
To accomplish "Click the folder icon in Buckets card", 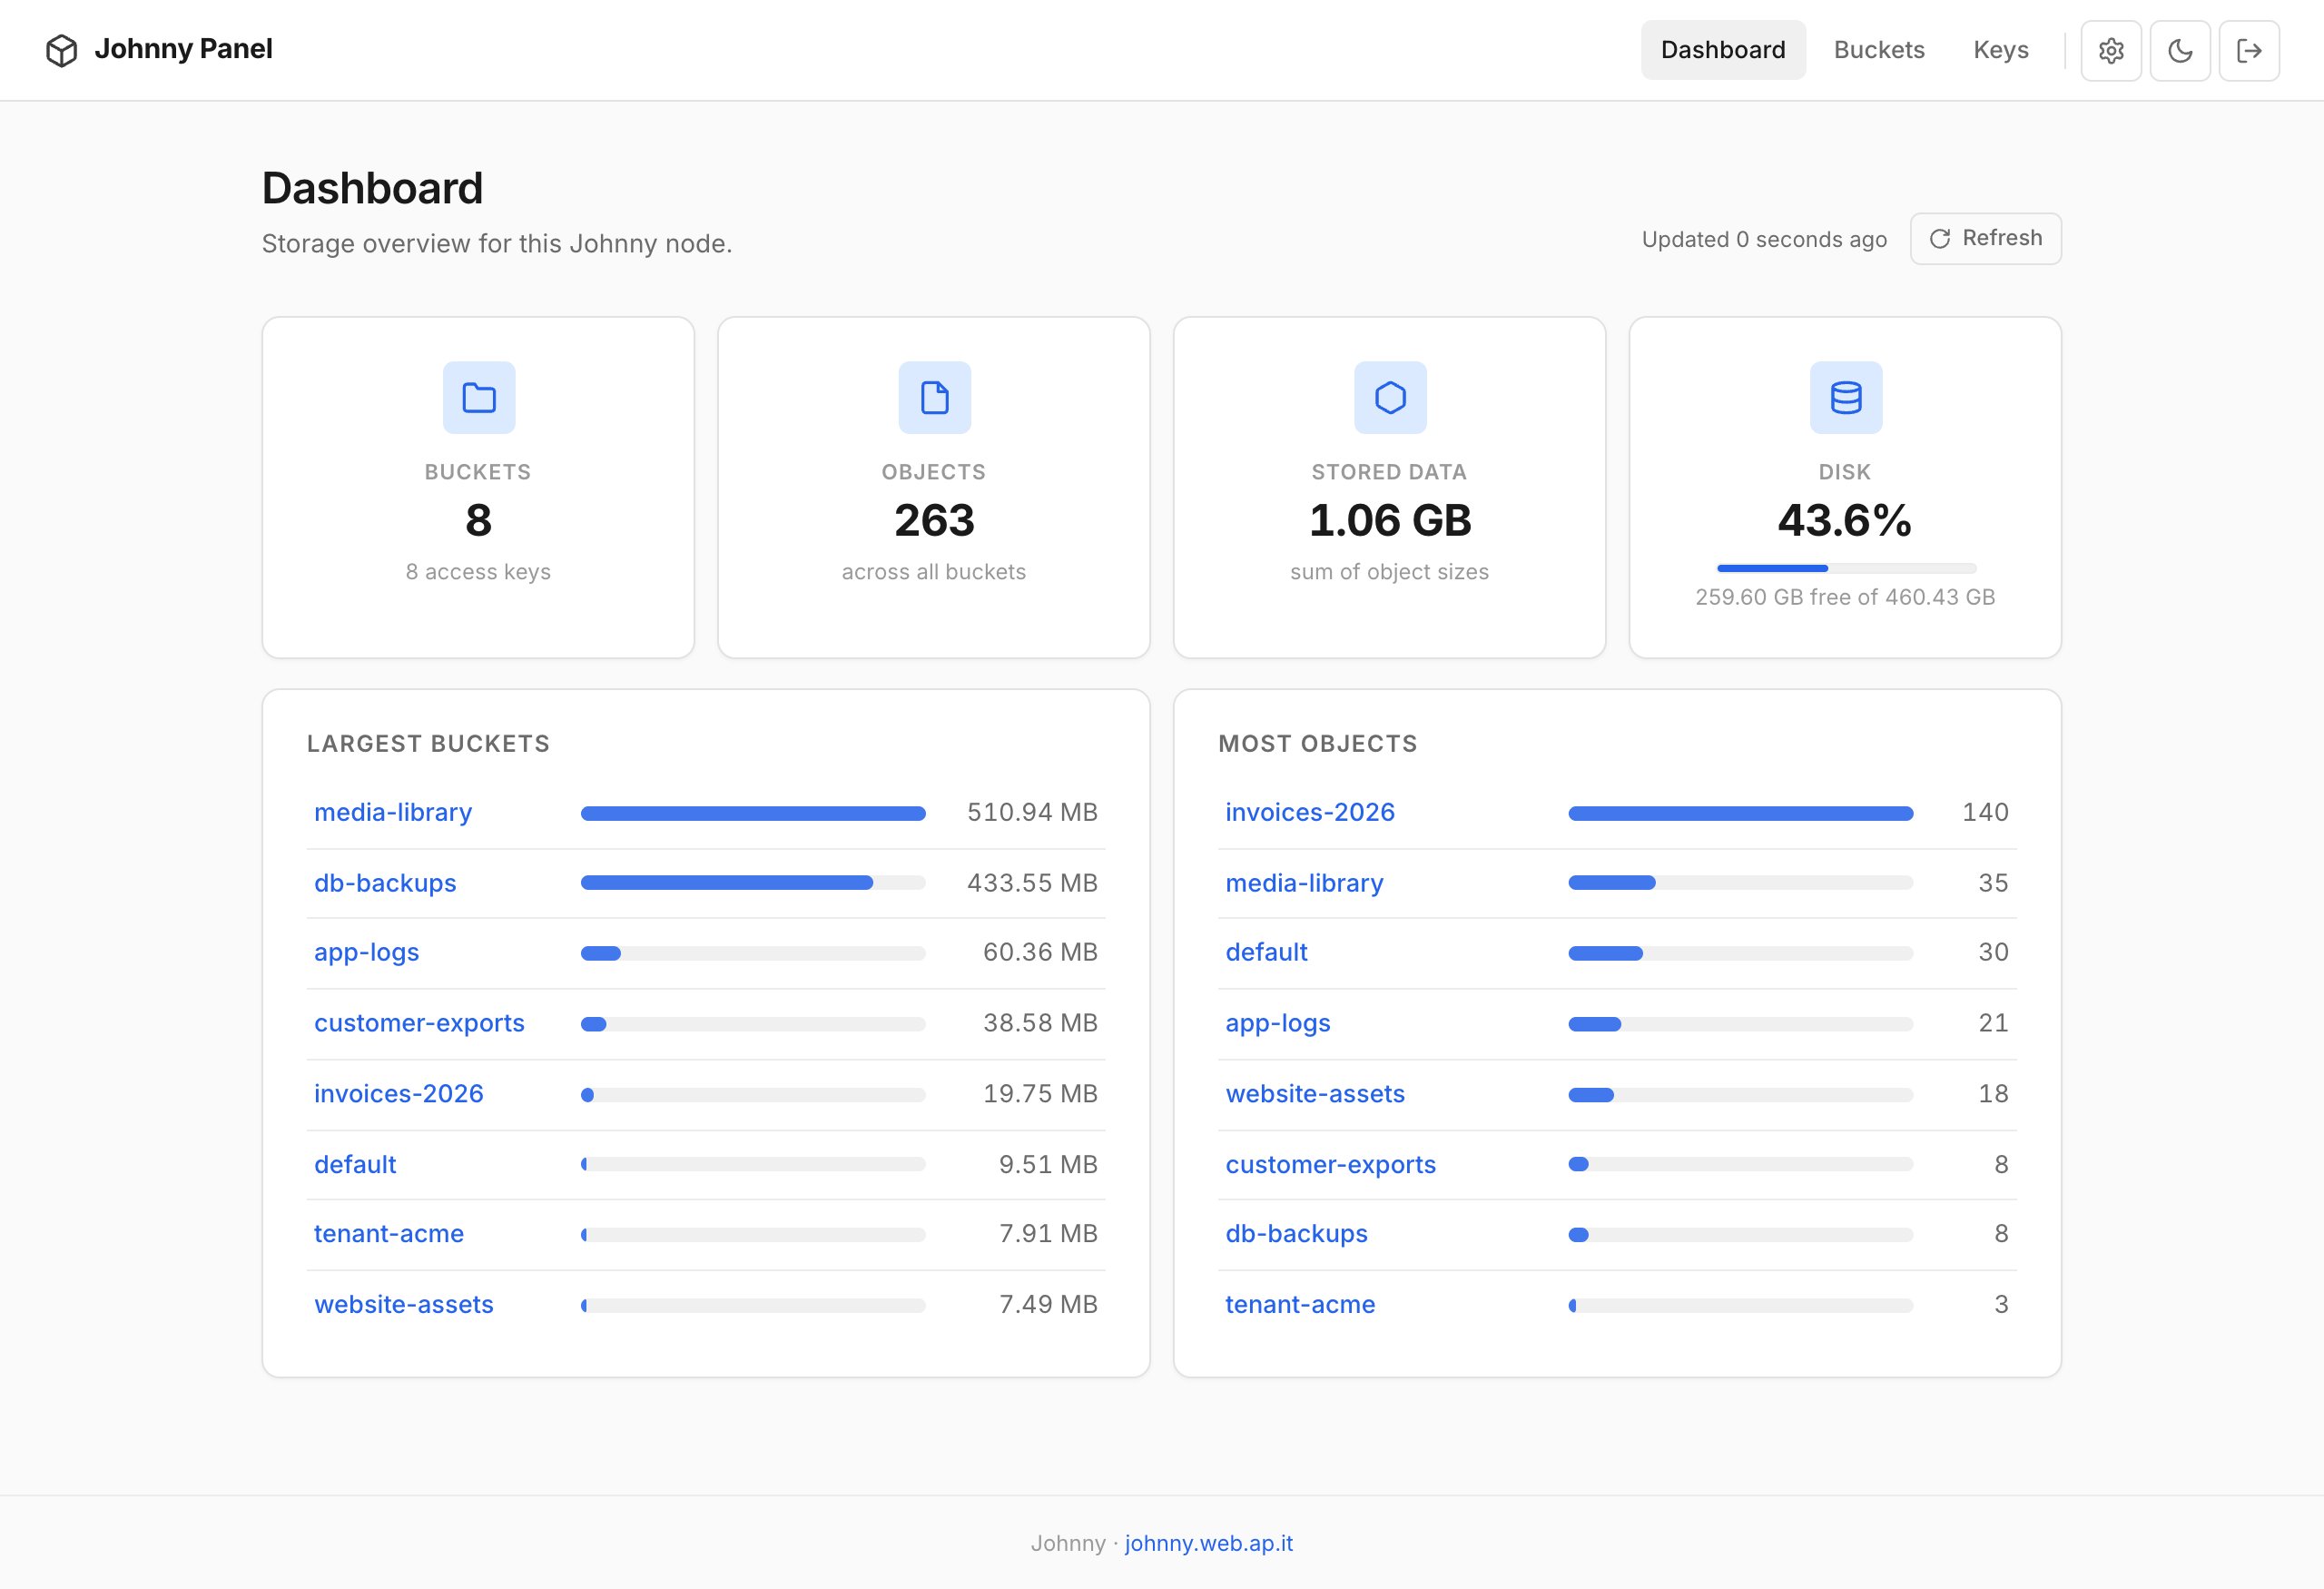I will coord(479,397).
